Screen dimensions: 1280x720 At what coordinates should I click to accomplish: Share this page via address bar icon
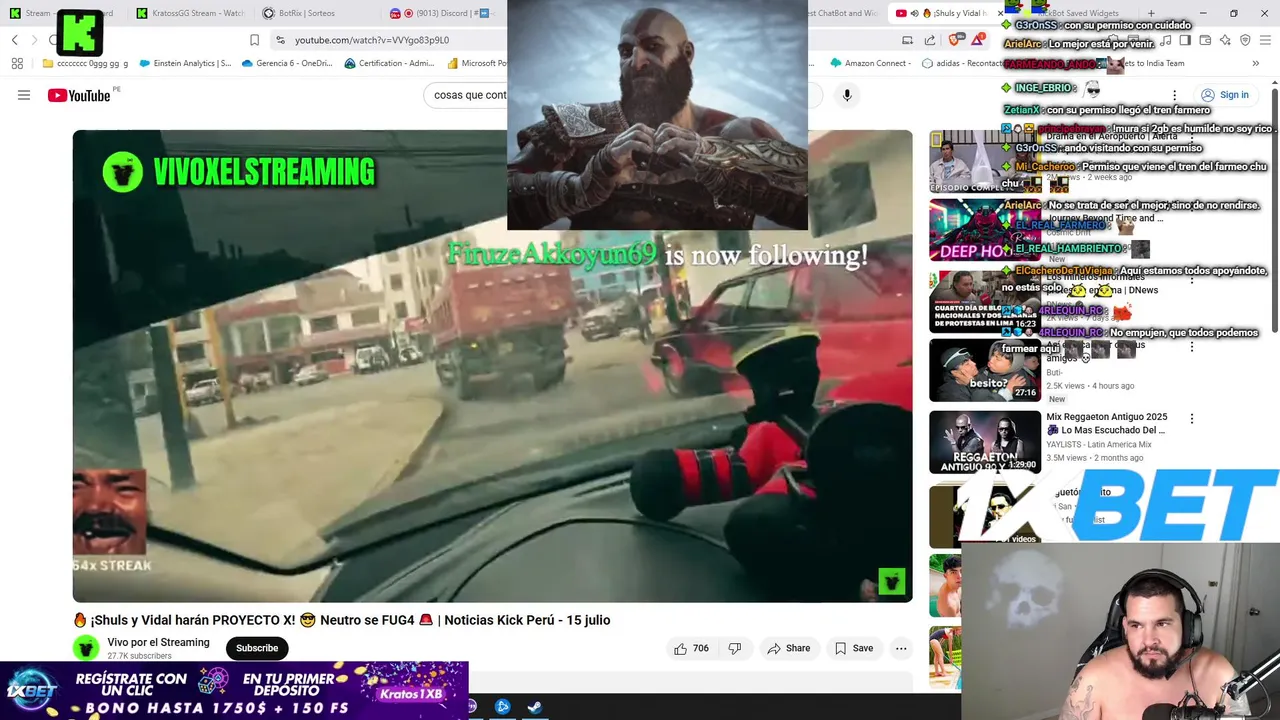pos(930,40)
